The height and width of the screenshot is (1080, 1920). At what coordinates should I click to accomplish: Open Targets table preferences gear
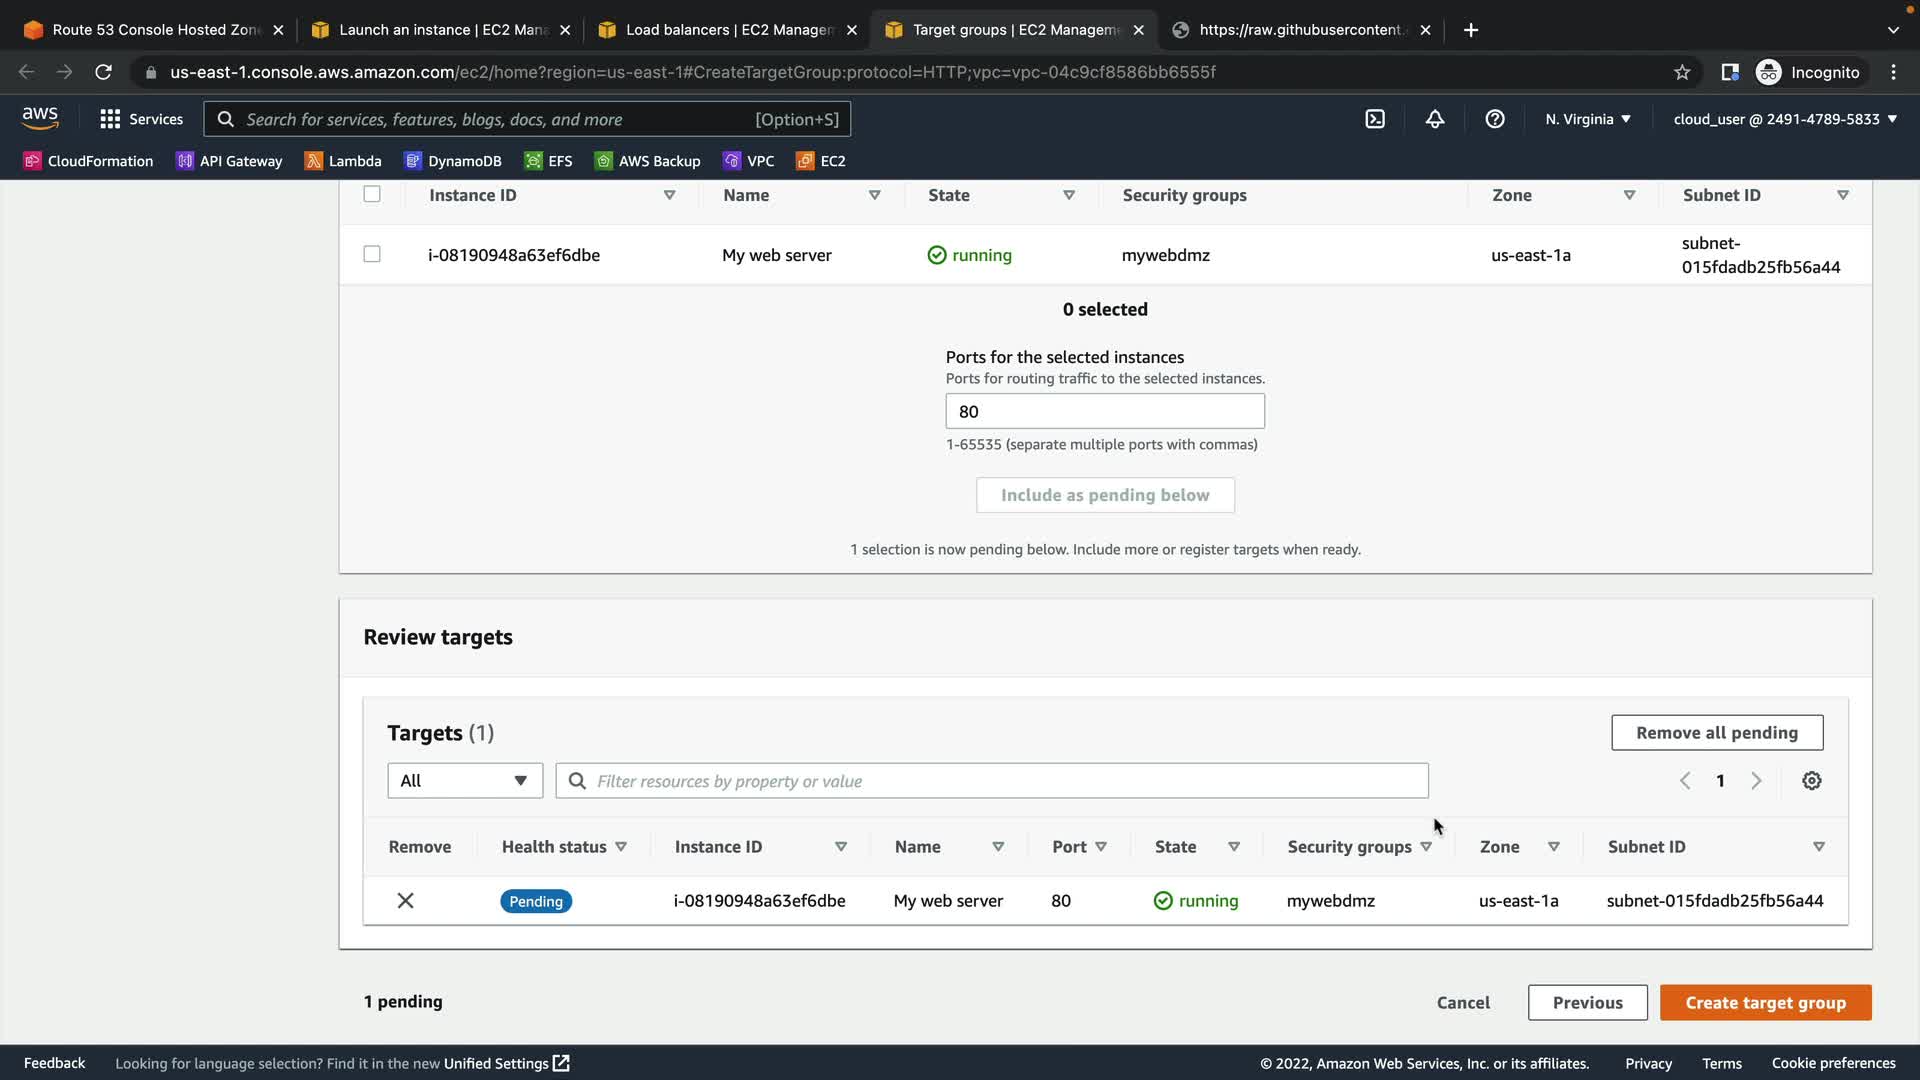pyautogui.click(x=1811, y=781)
